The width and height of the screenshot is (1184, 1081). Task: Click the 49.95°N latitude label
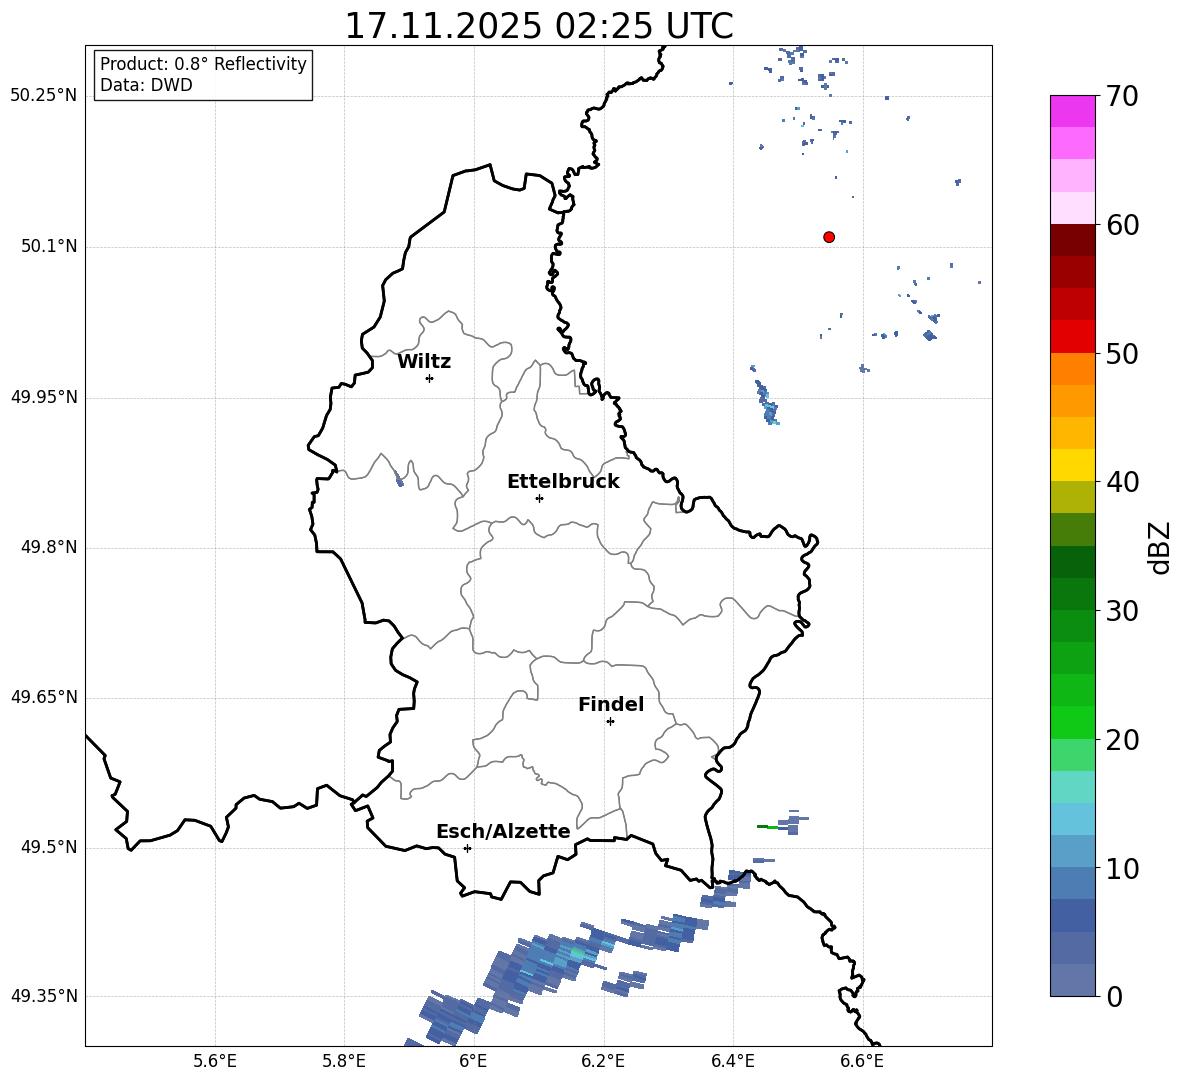tap(44, 397)
